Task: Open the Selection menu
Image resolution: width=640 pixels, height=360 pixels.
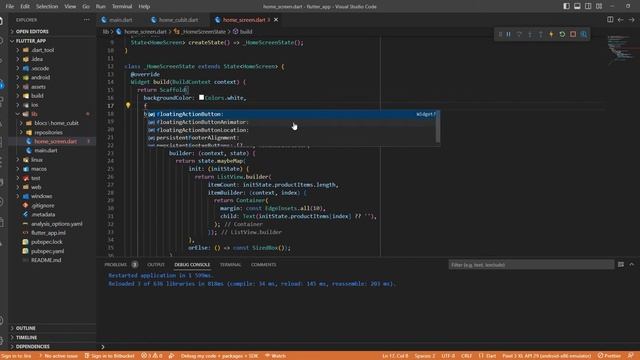Action: pos(47,6)
